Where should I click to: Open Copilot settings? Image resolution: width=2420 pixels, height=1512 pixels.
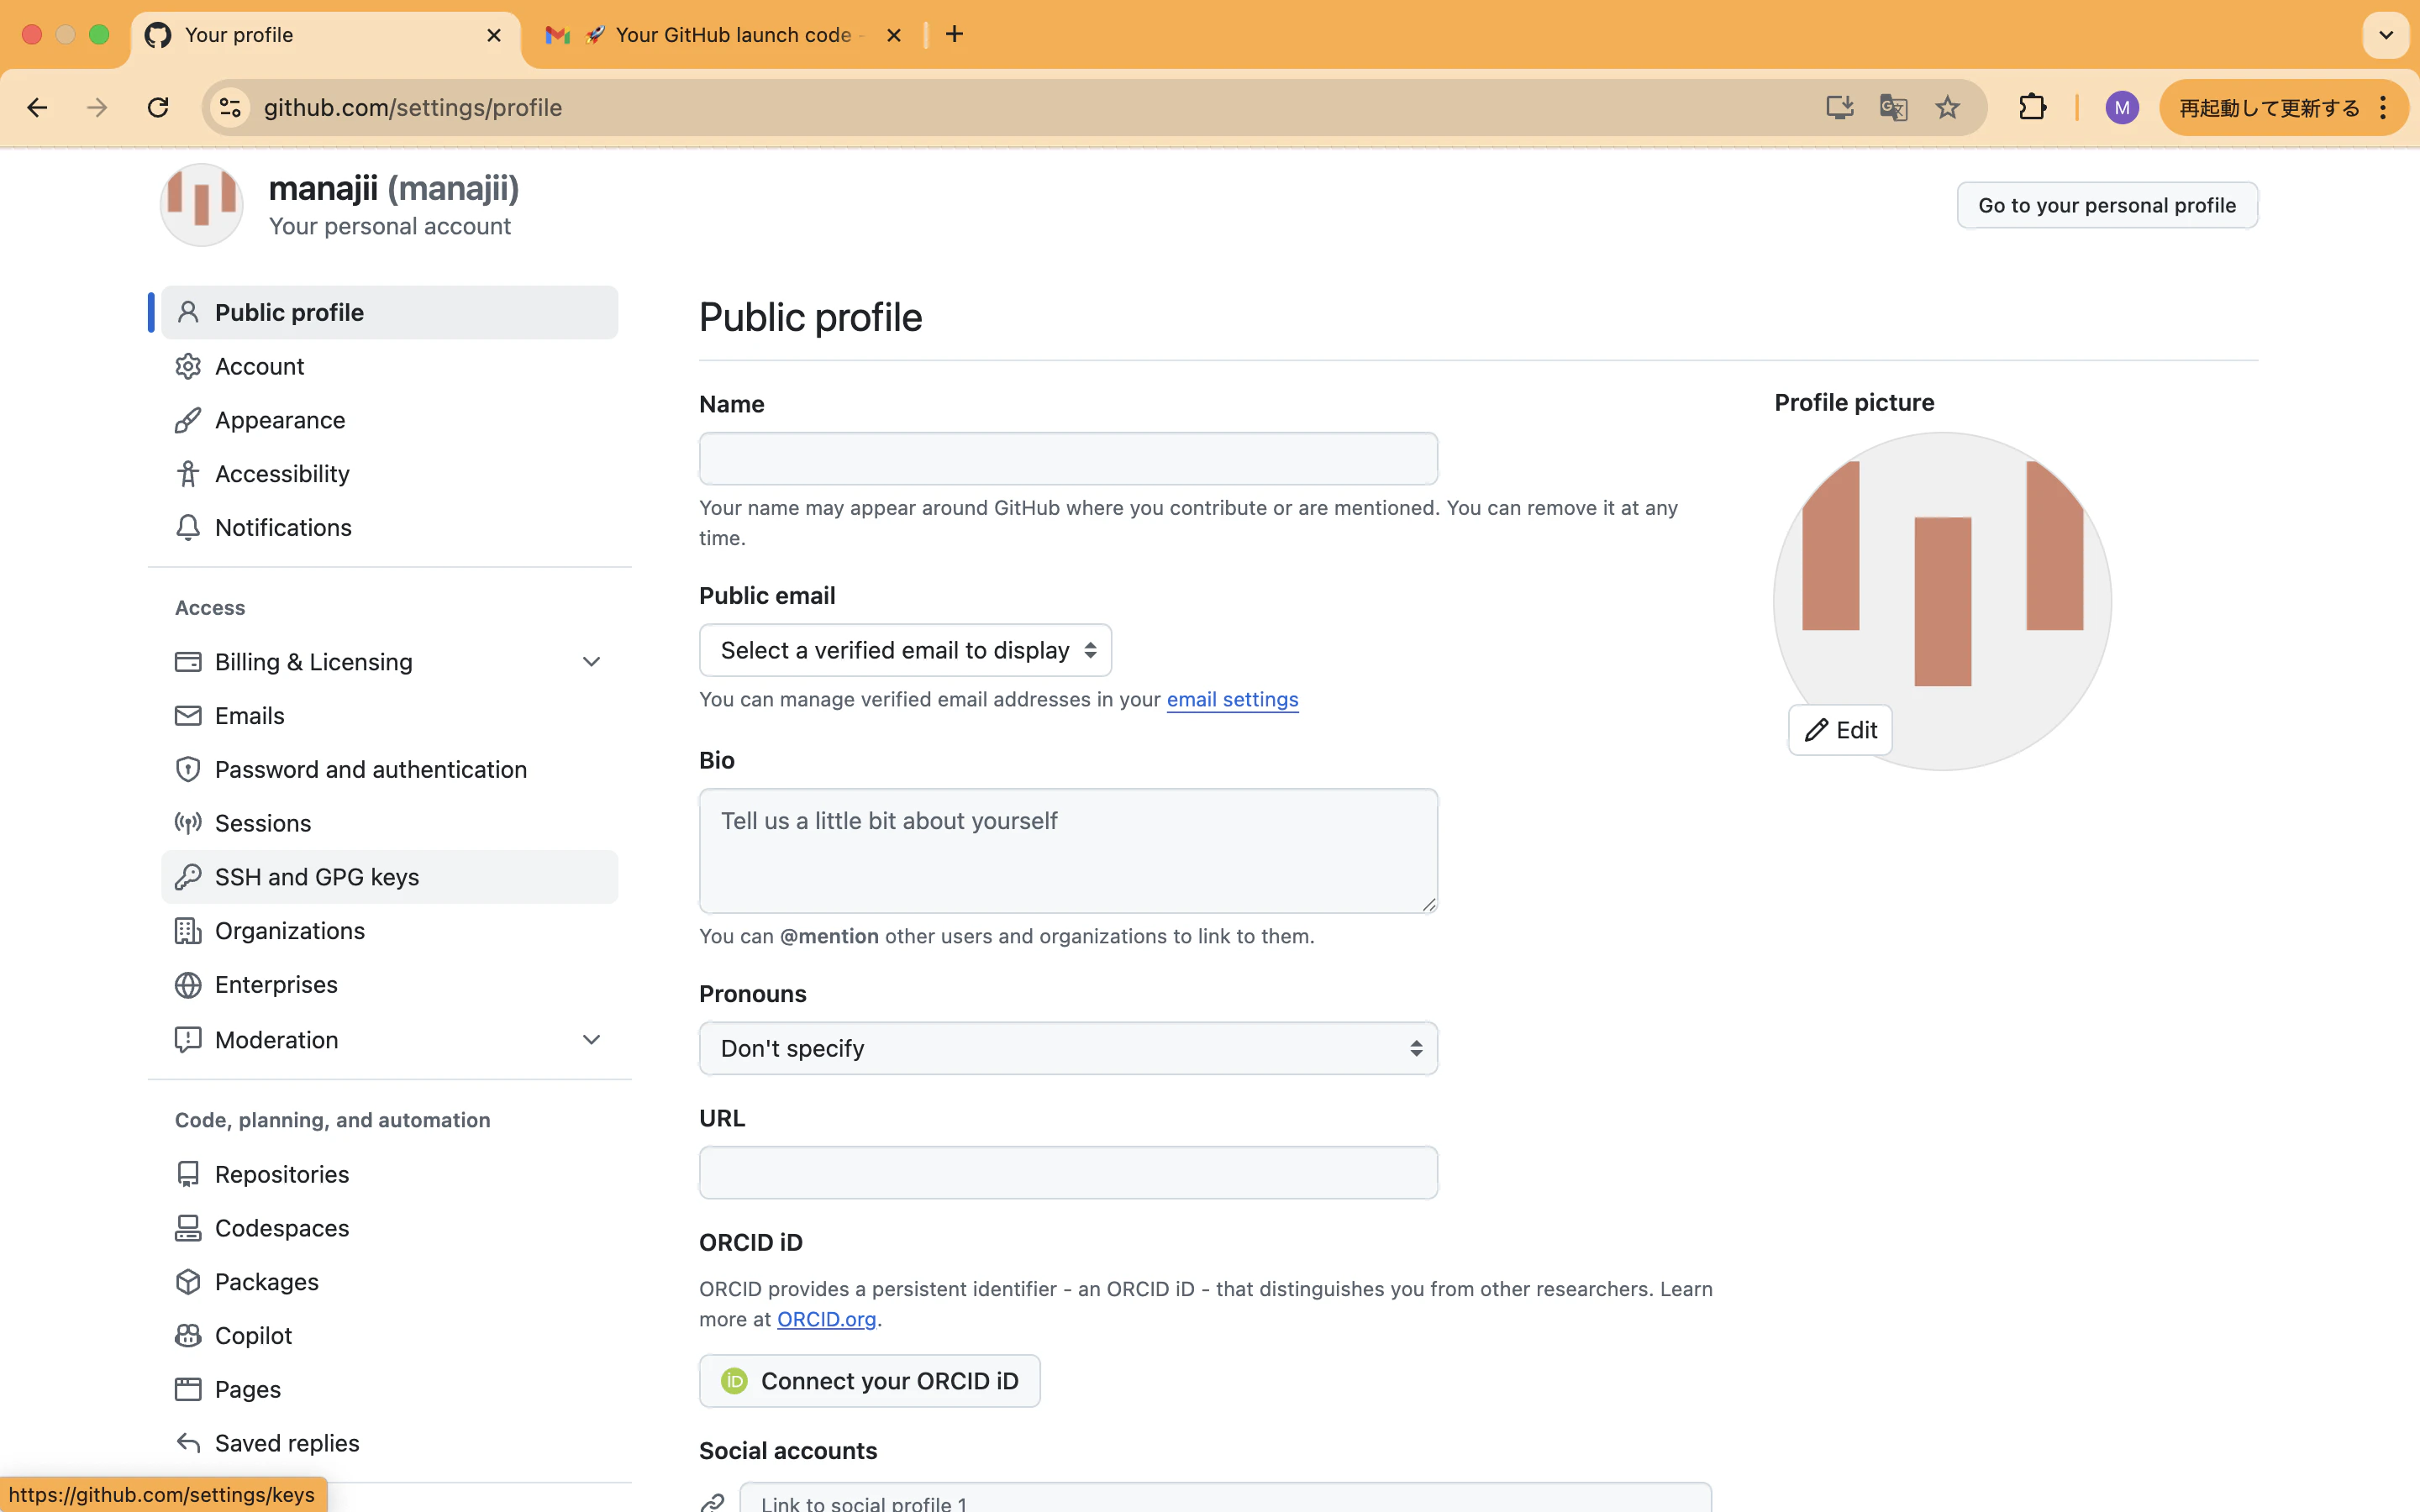click(x=390, y=1336)
